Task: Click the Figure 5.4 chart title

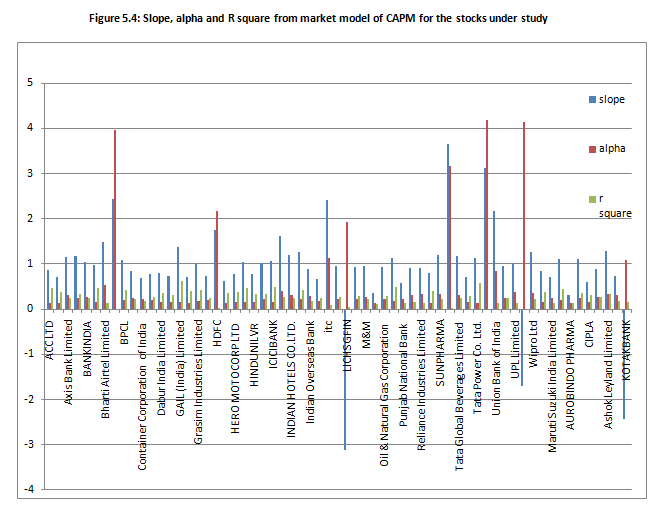Action: pos(318,18)
